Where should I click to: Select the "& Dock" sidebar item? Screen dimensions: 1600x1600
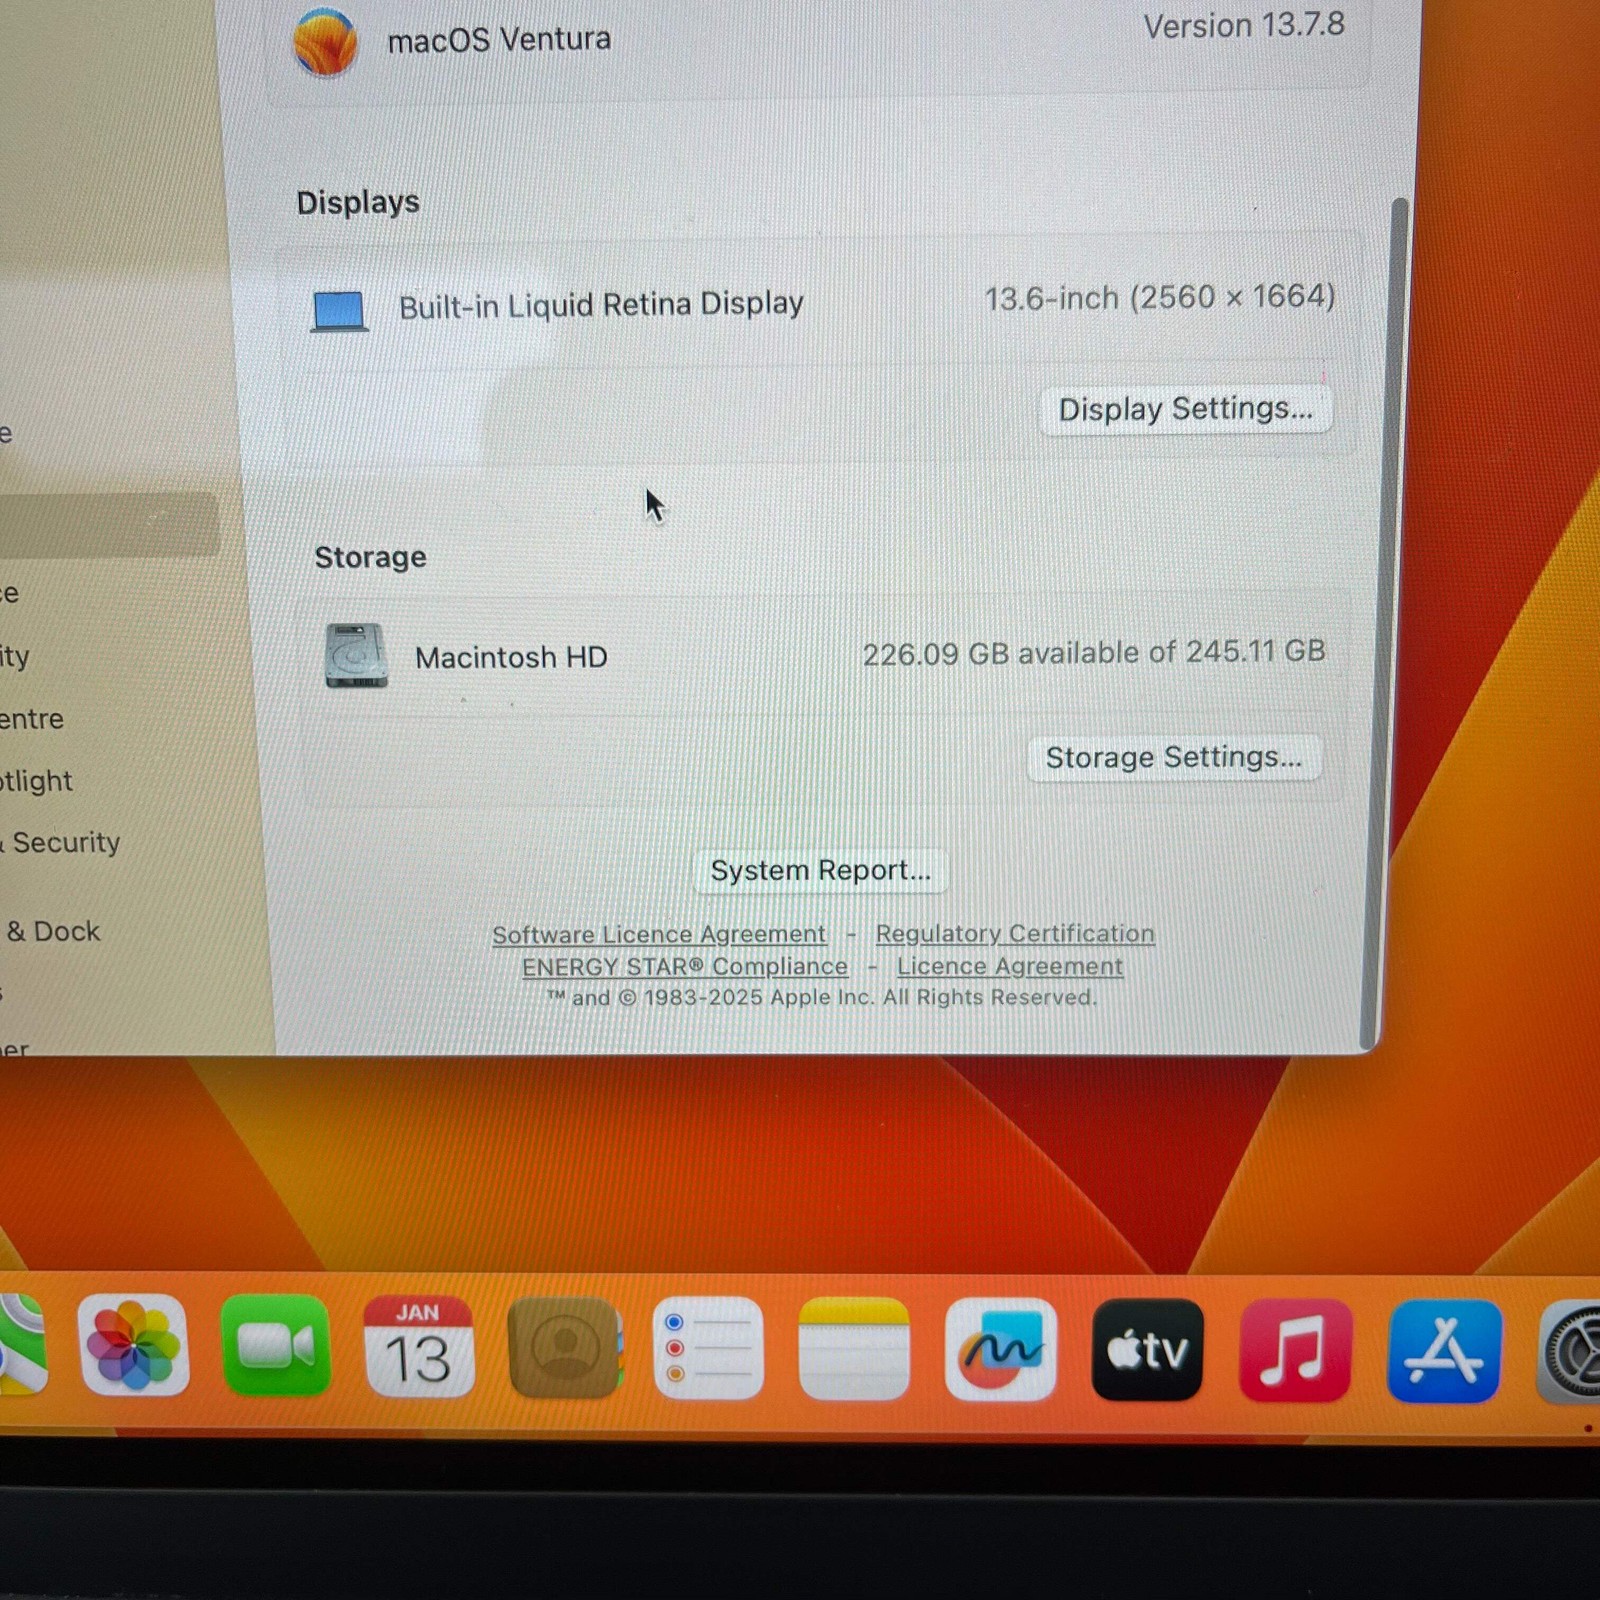click(52, 931)
